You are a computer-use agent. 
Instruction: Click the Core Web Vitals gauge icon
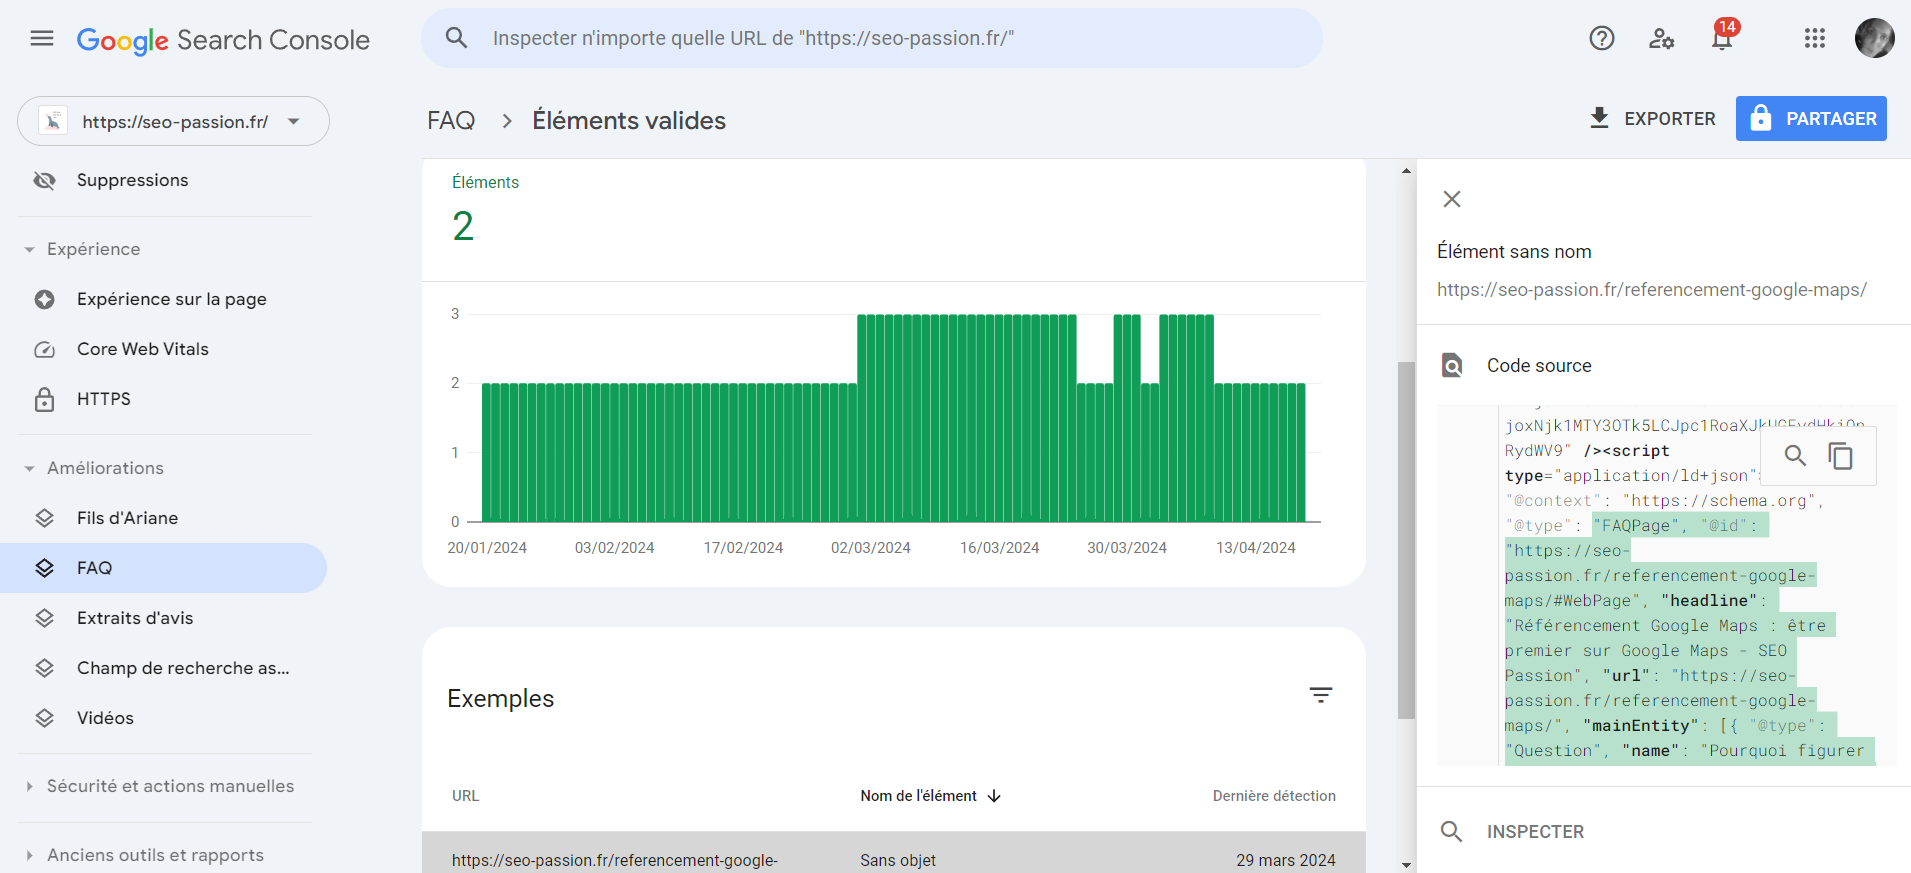44,349
